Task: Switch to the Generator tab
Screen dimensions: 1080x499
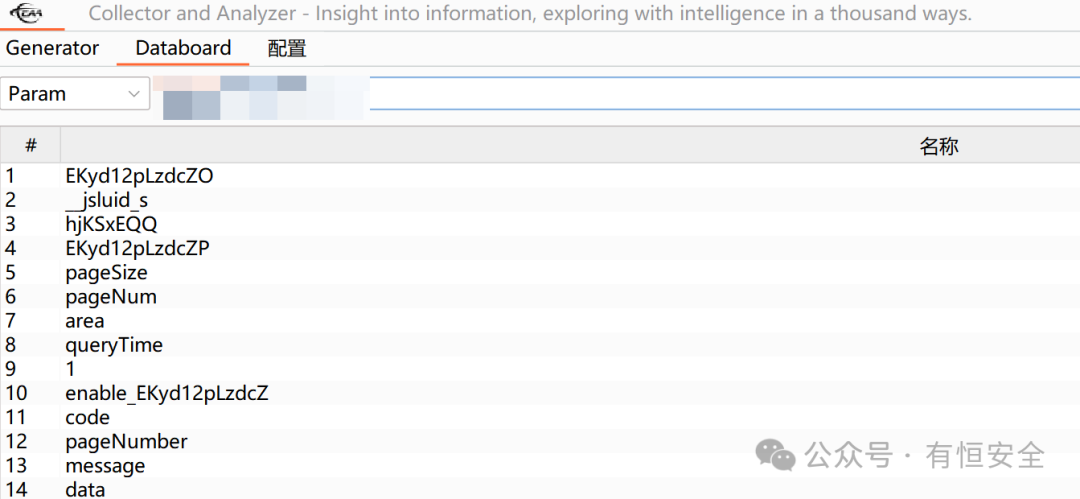Action: tap(53, 48)
